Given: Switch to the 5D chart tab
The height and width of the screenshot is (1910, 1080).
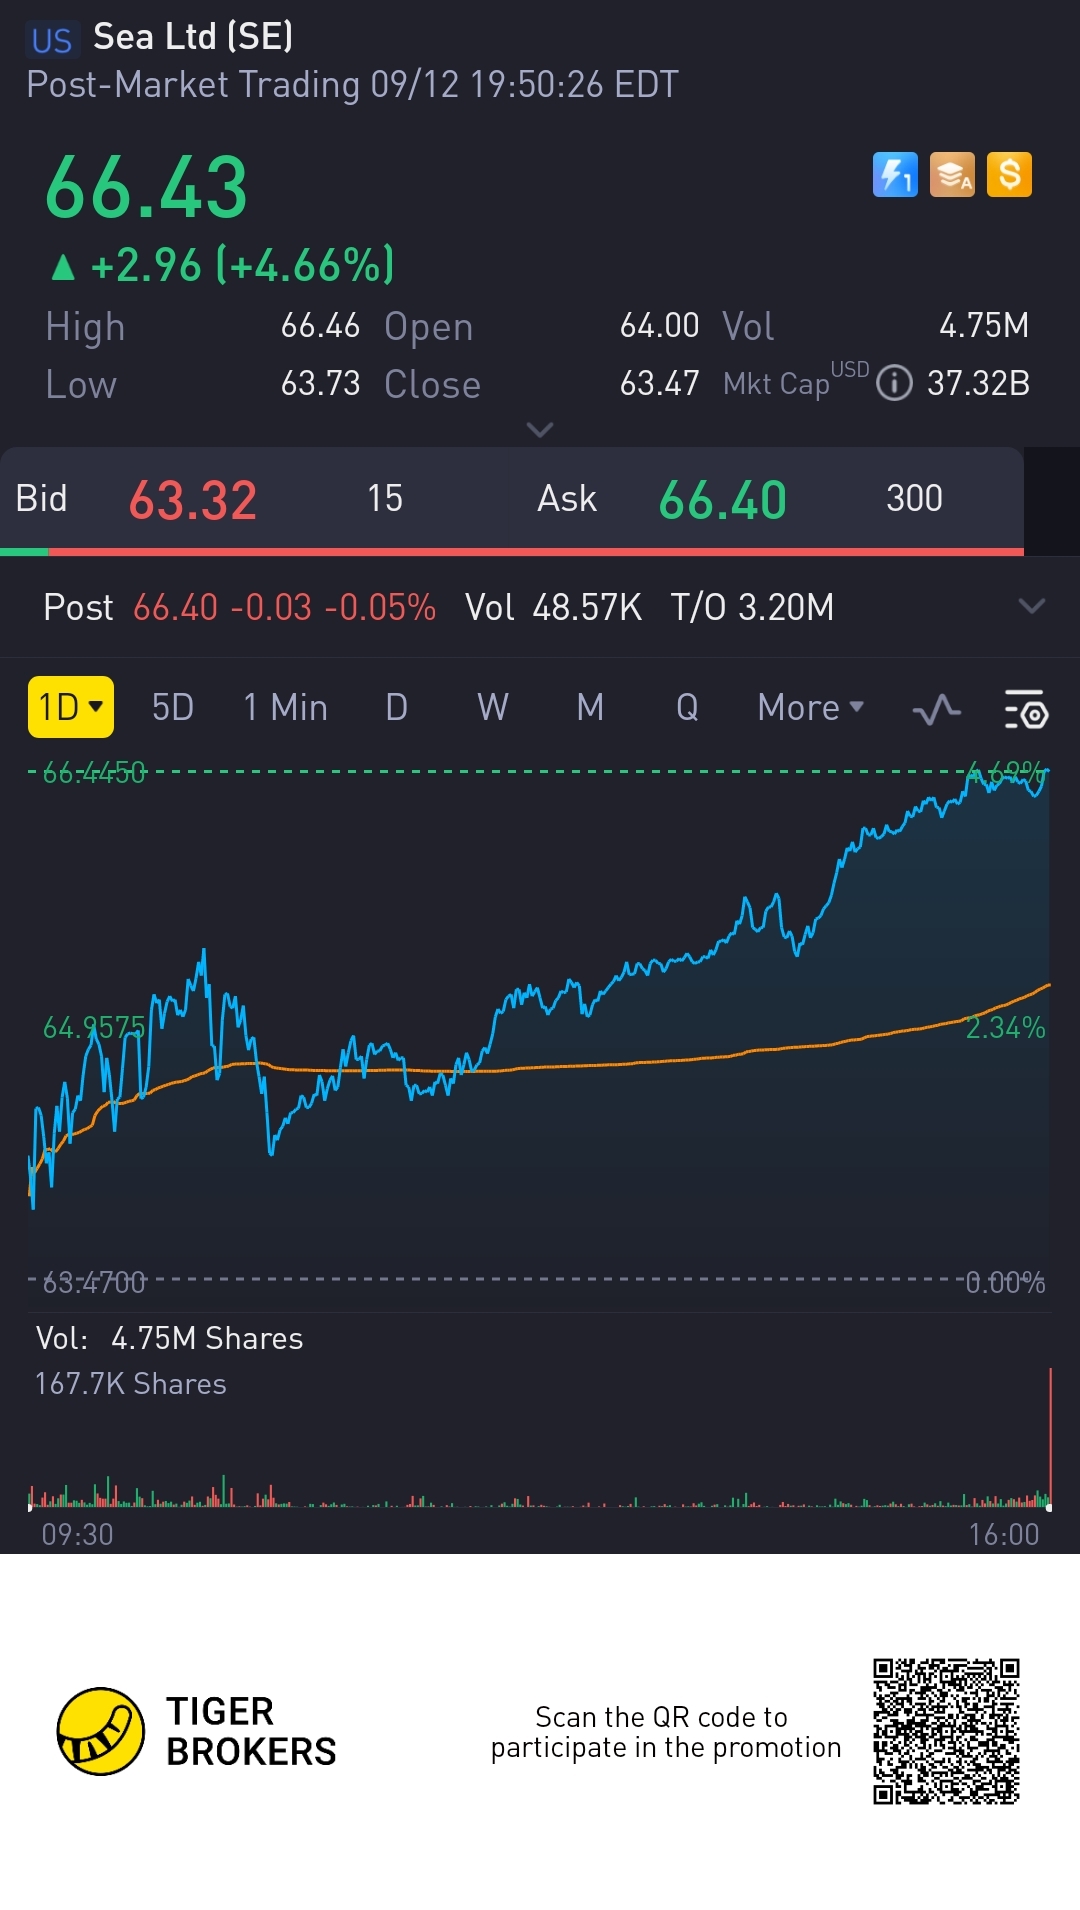Looking at the screenshot, I should pos(173,707).
